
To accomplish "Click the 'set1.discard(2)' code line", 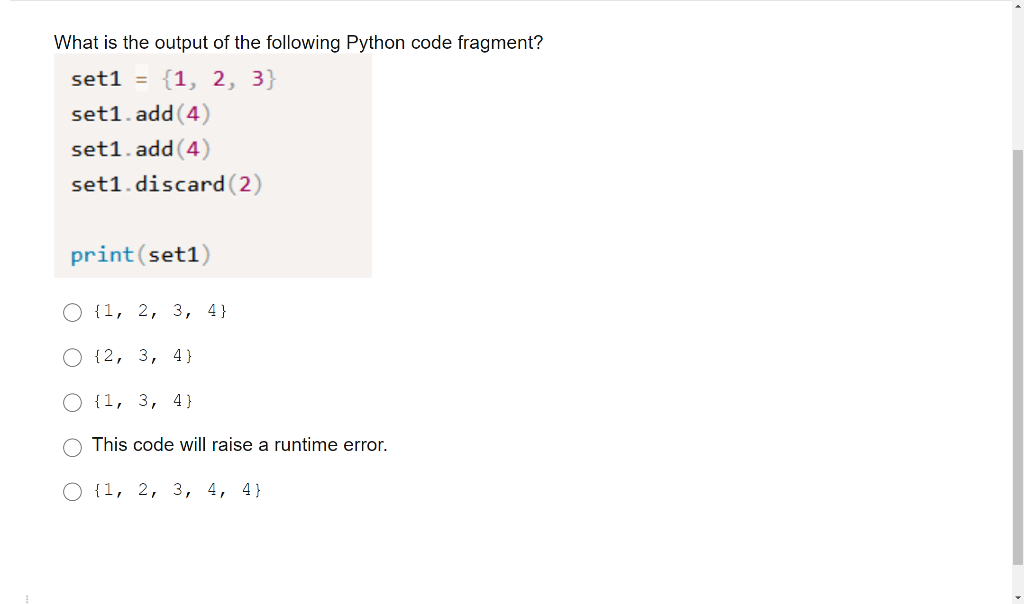I will [x=166, y=184].
